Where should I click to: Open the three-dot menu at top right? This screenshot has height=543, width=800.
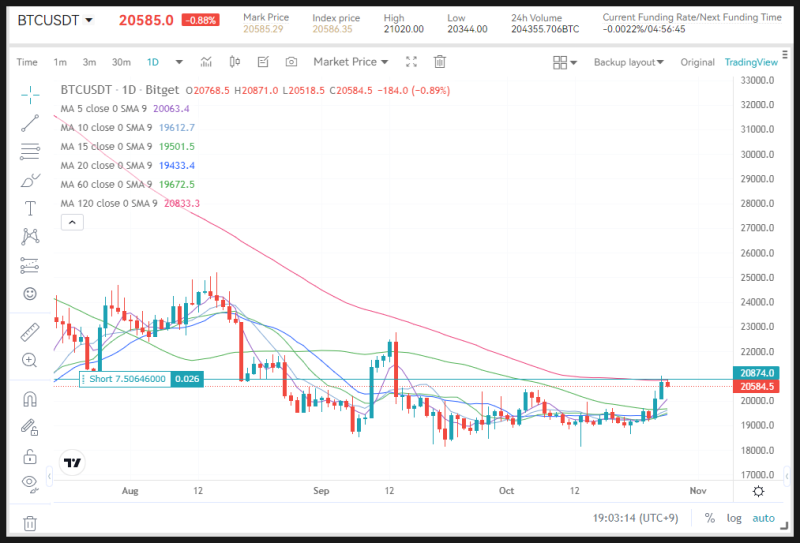785,54
